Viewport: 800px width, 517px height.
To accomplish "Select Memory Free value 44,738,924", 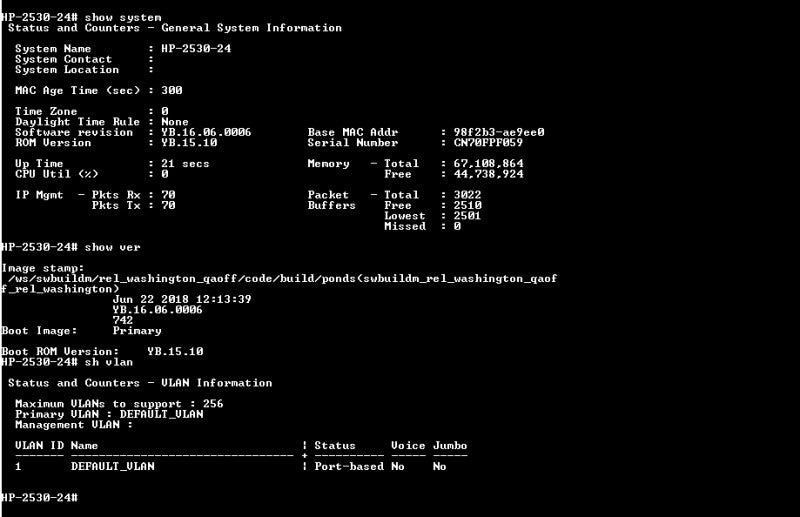I will tap(488, 174).
